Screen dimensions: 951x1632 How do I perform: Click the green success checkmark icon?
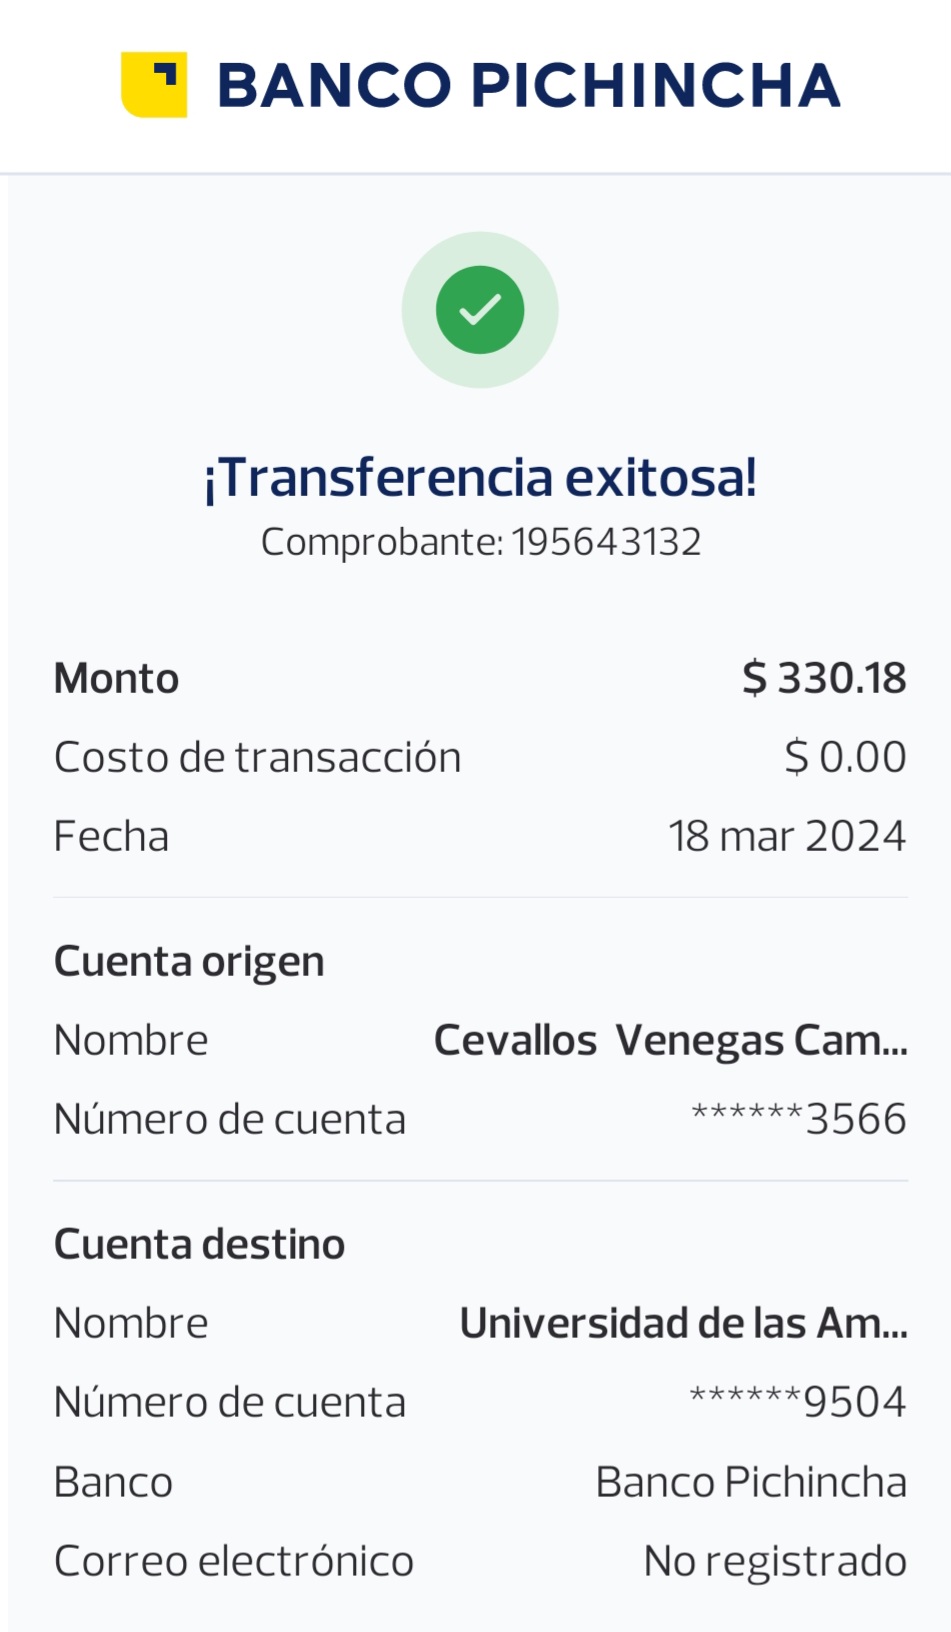point(480,310)
